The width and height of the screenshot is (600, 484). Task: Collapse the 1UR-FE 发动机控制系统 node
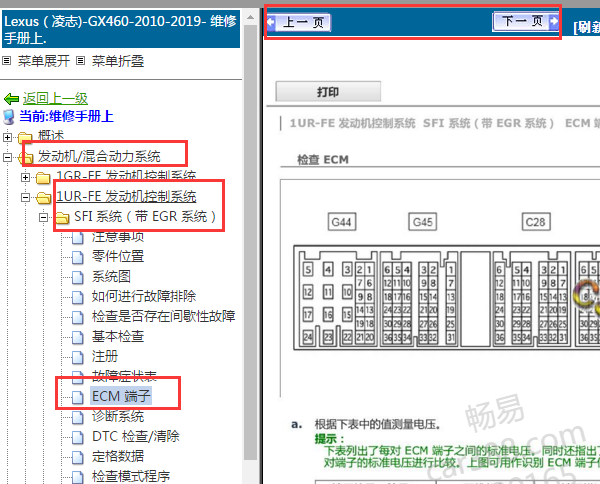pos(25,197)
